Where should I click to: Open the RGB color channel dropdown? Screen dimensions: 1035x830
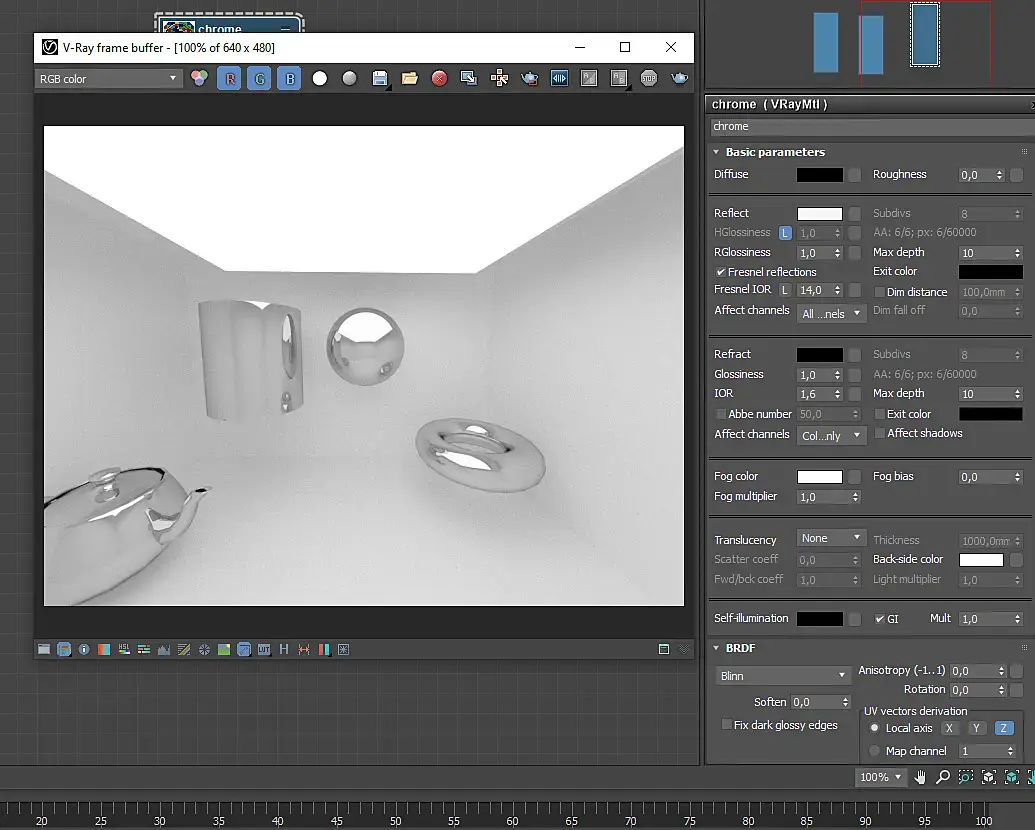(108, 78)
